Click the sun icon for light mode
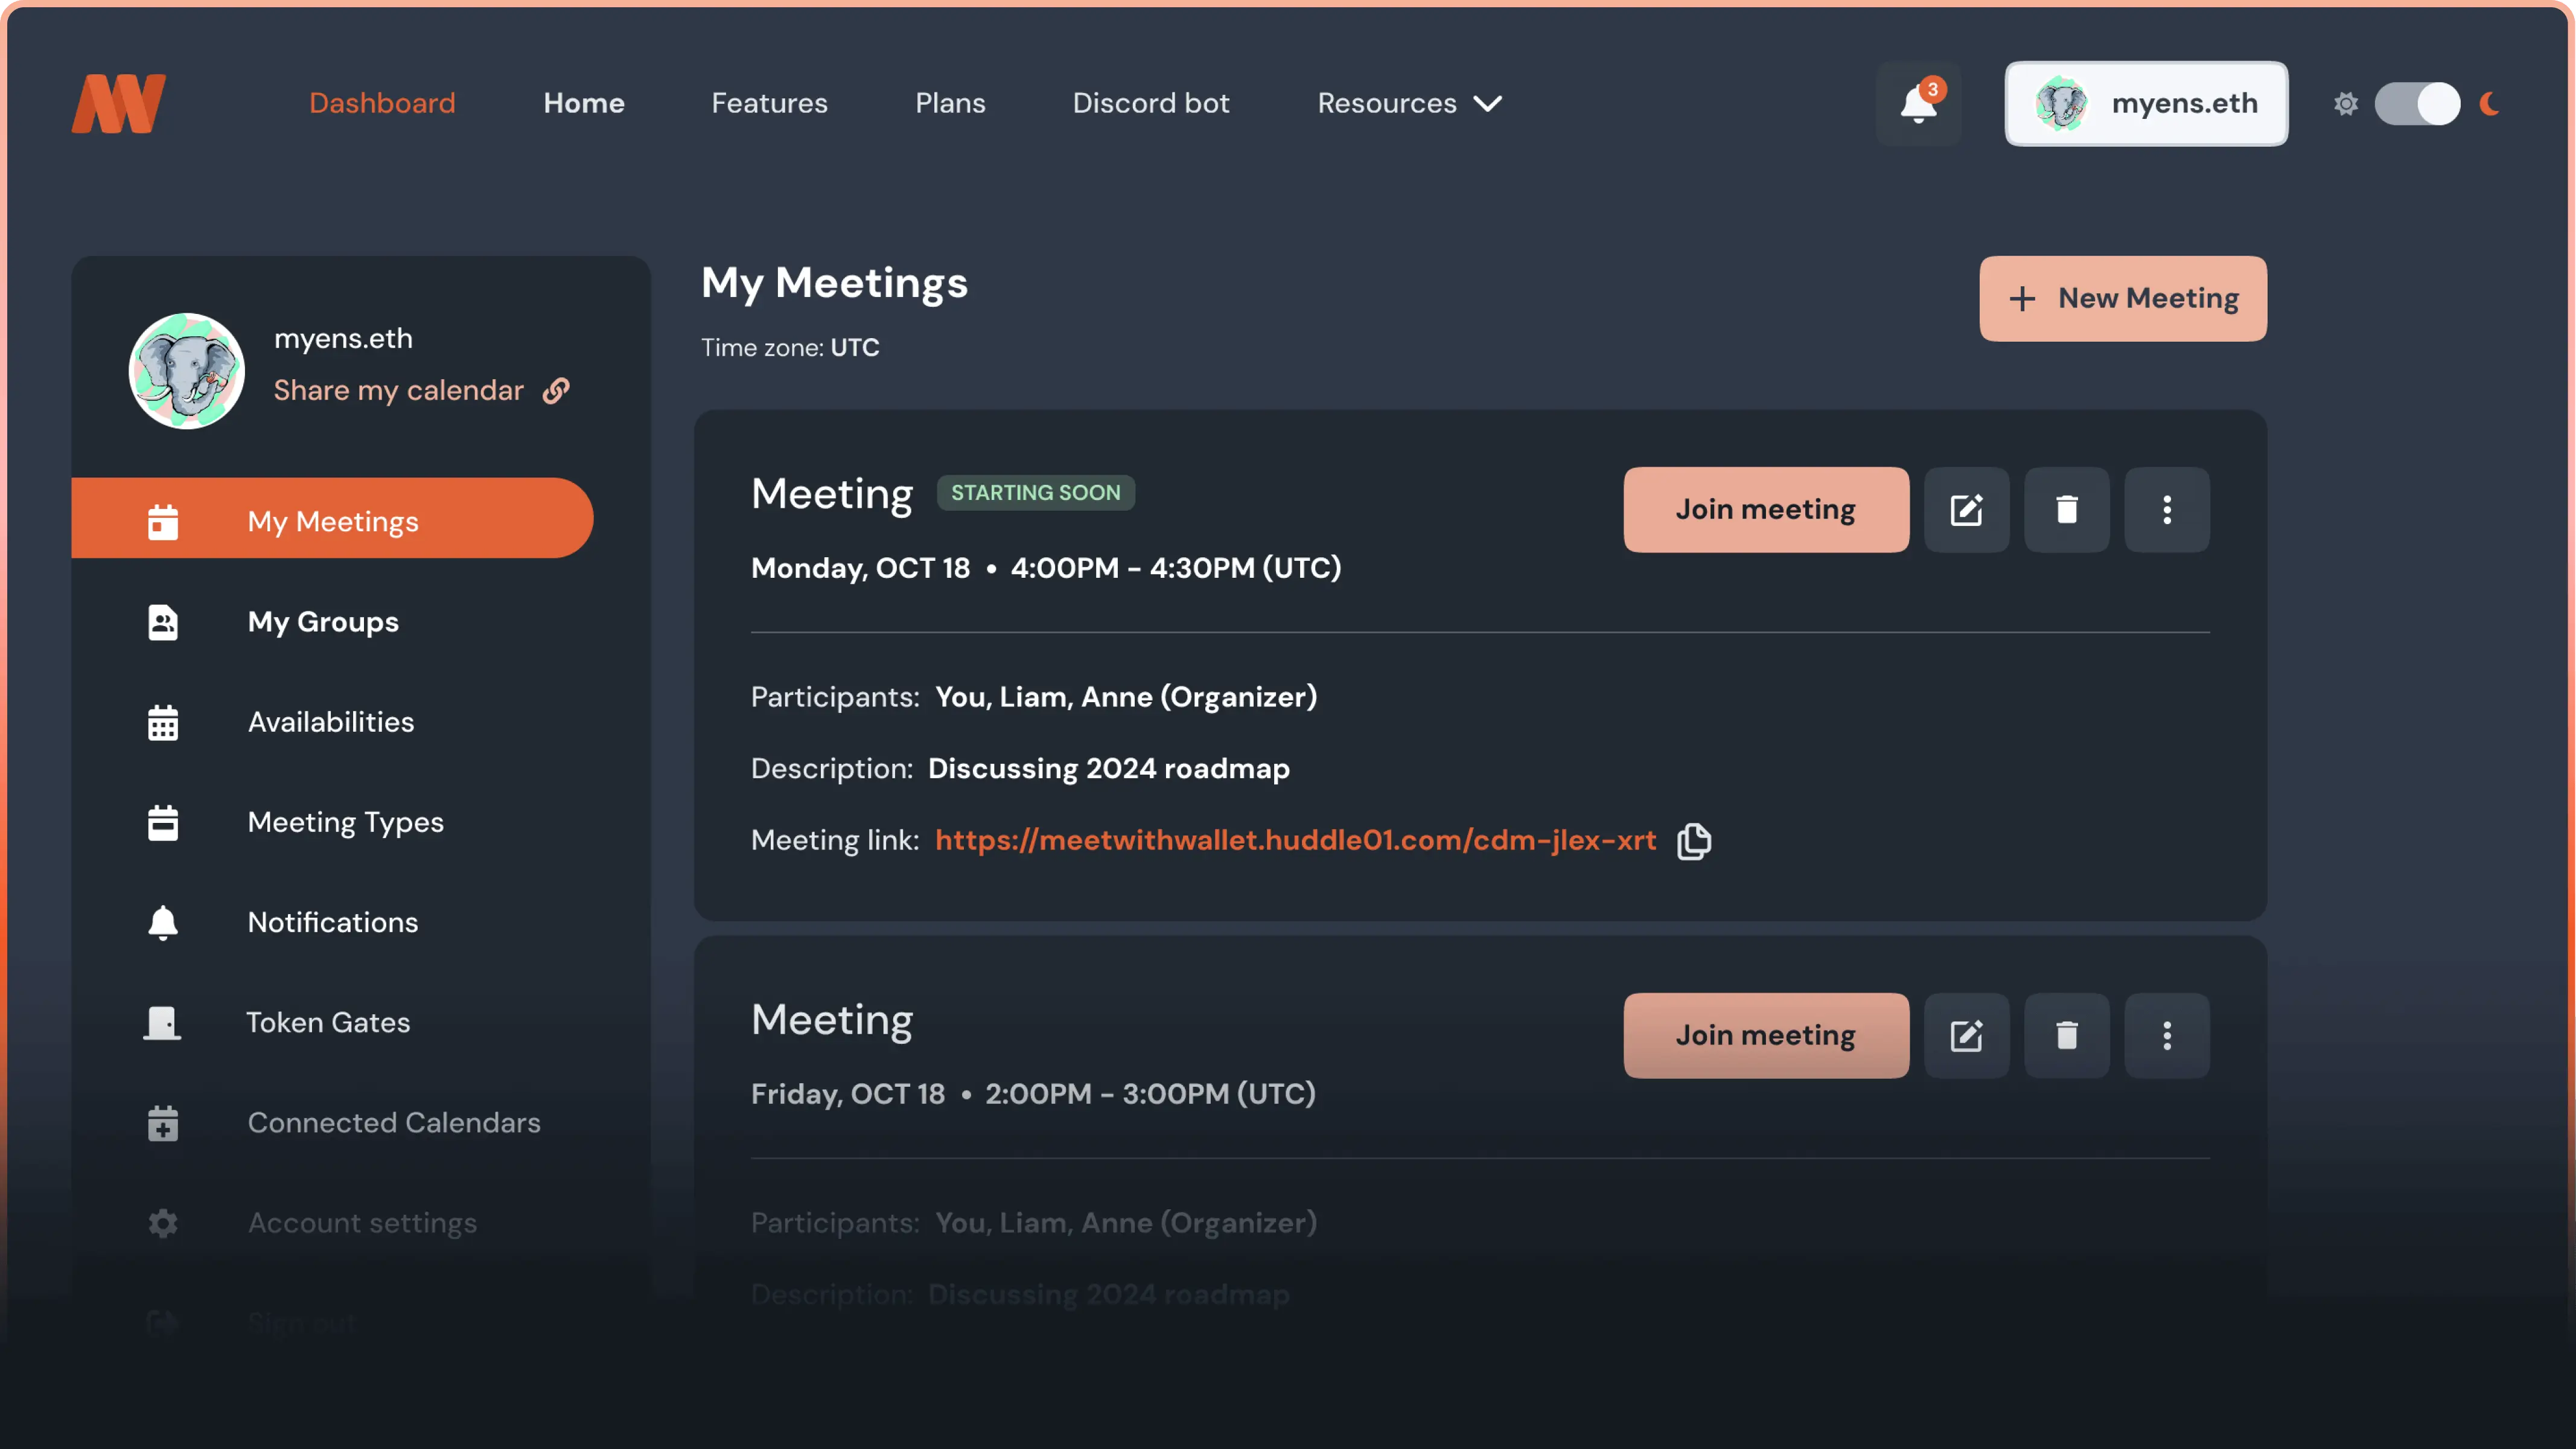 tap(2345, 104)
